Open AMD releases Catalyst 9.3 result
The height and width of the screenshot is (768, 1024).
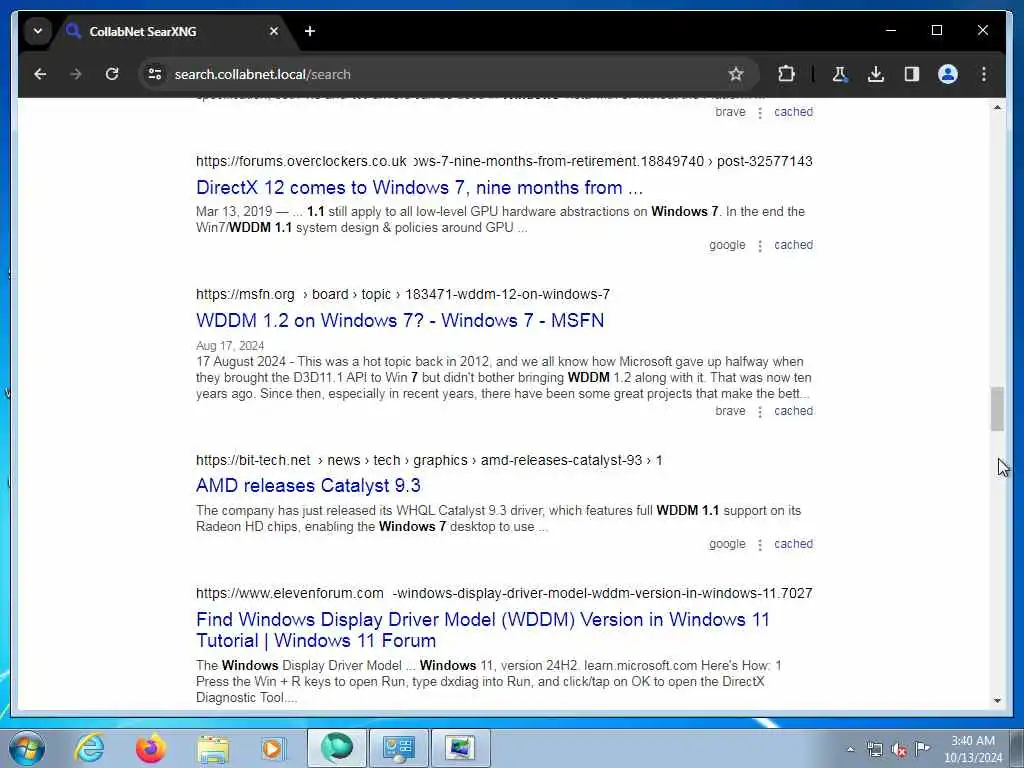(x=308, y=486)
